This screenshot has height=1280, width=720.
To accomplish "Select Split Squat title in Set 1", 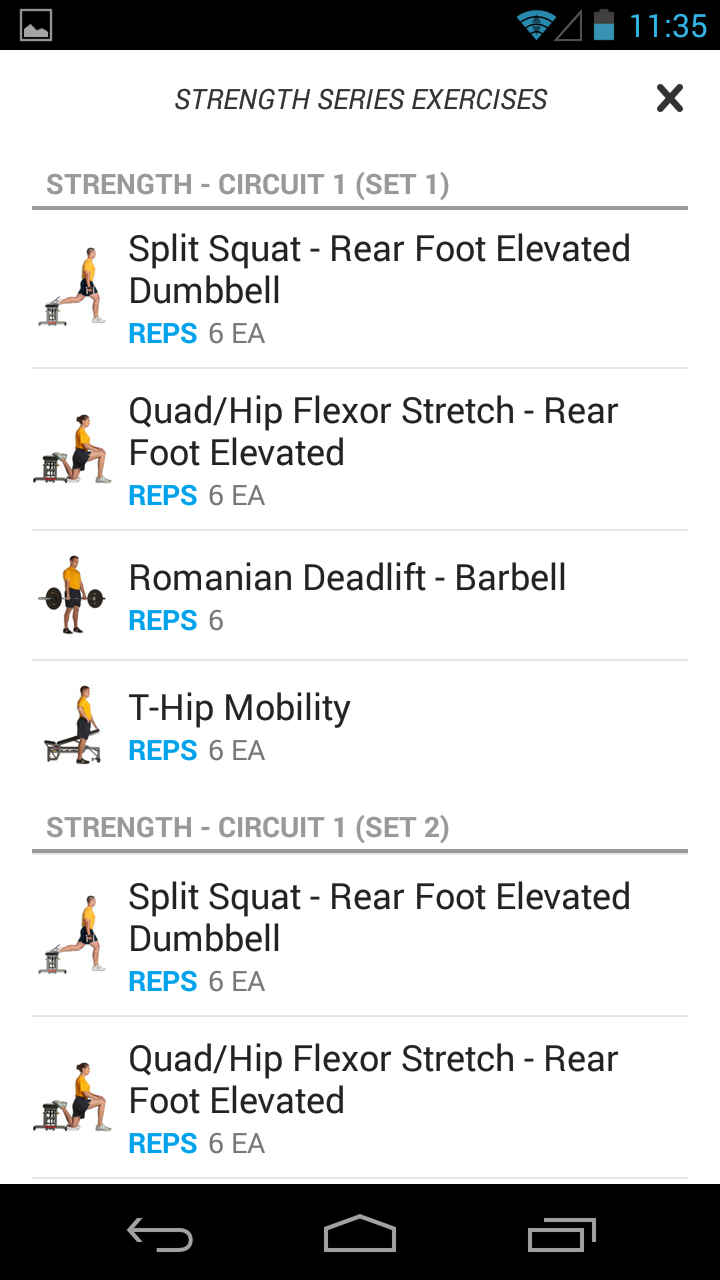I will pyautogui.click(x=379, y=269).
